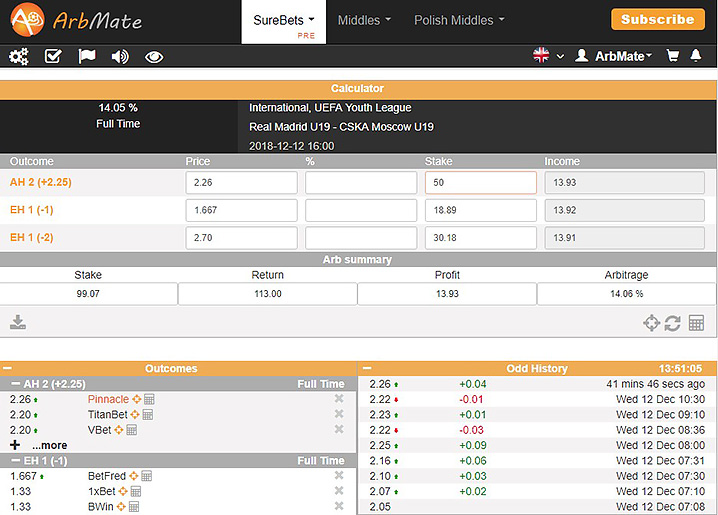Toggle the sound speaker icon
The image size is (718, 515).
coord(120,57)
